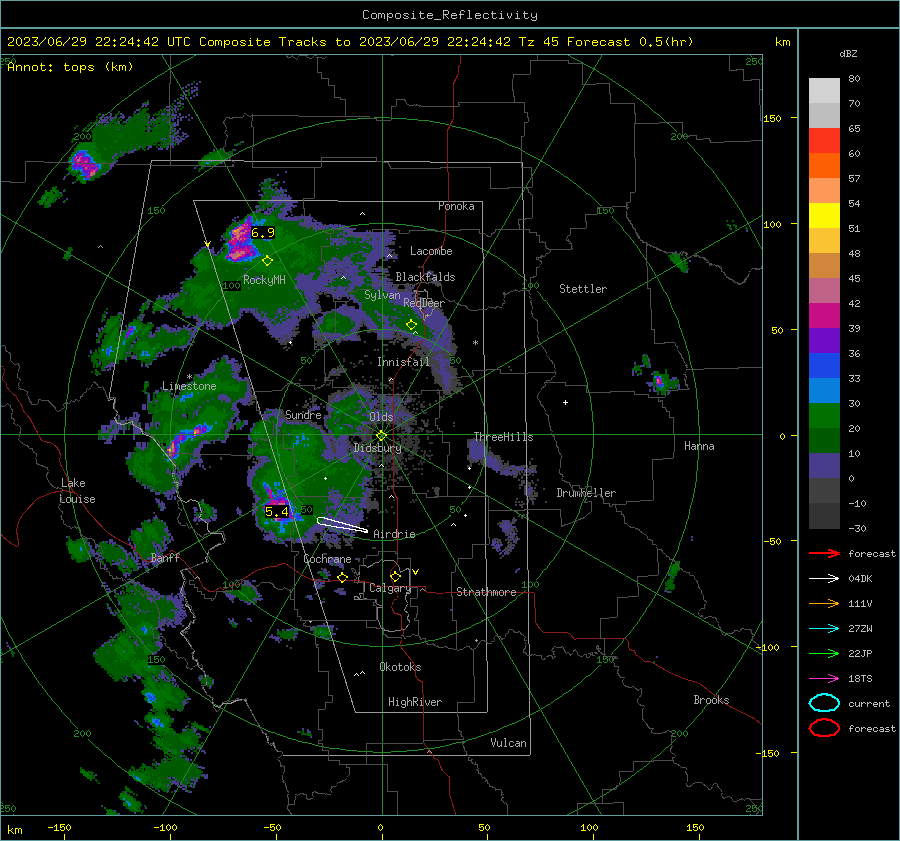Pick the red 65 dBZ color swatch

tap(824, 141)
